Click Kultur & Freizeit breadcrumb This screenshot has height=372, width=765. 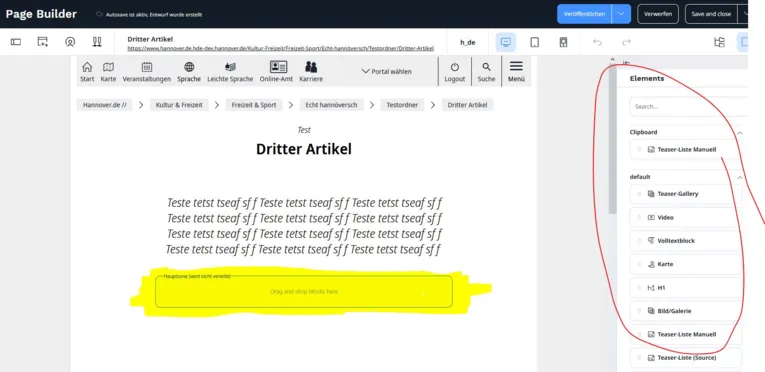point(179,105)
